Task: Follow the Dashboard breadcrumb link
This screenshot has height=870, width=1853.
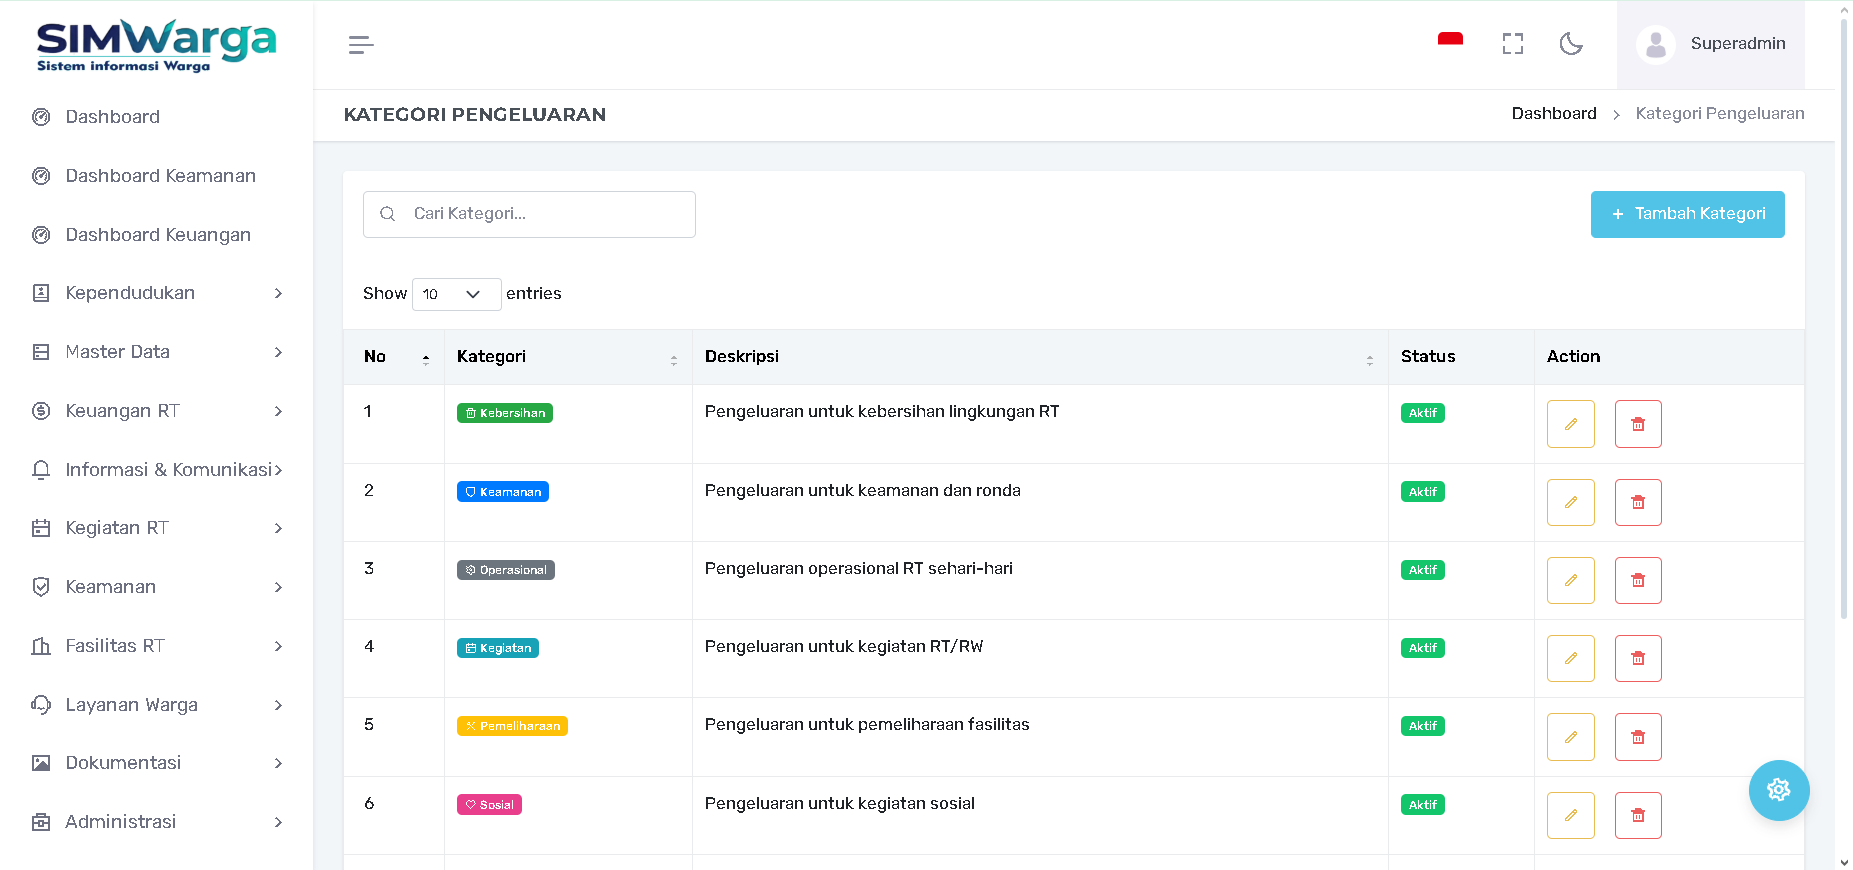Action: (1553, 114)
